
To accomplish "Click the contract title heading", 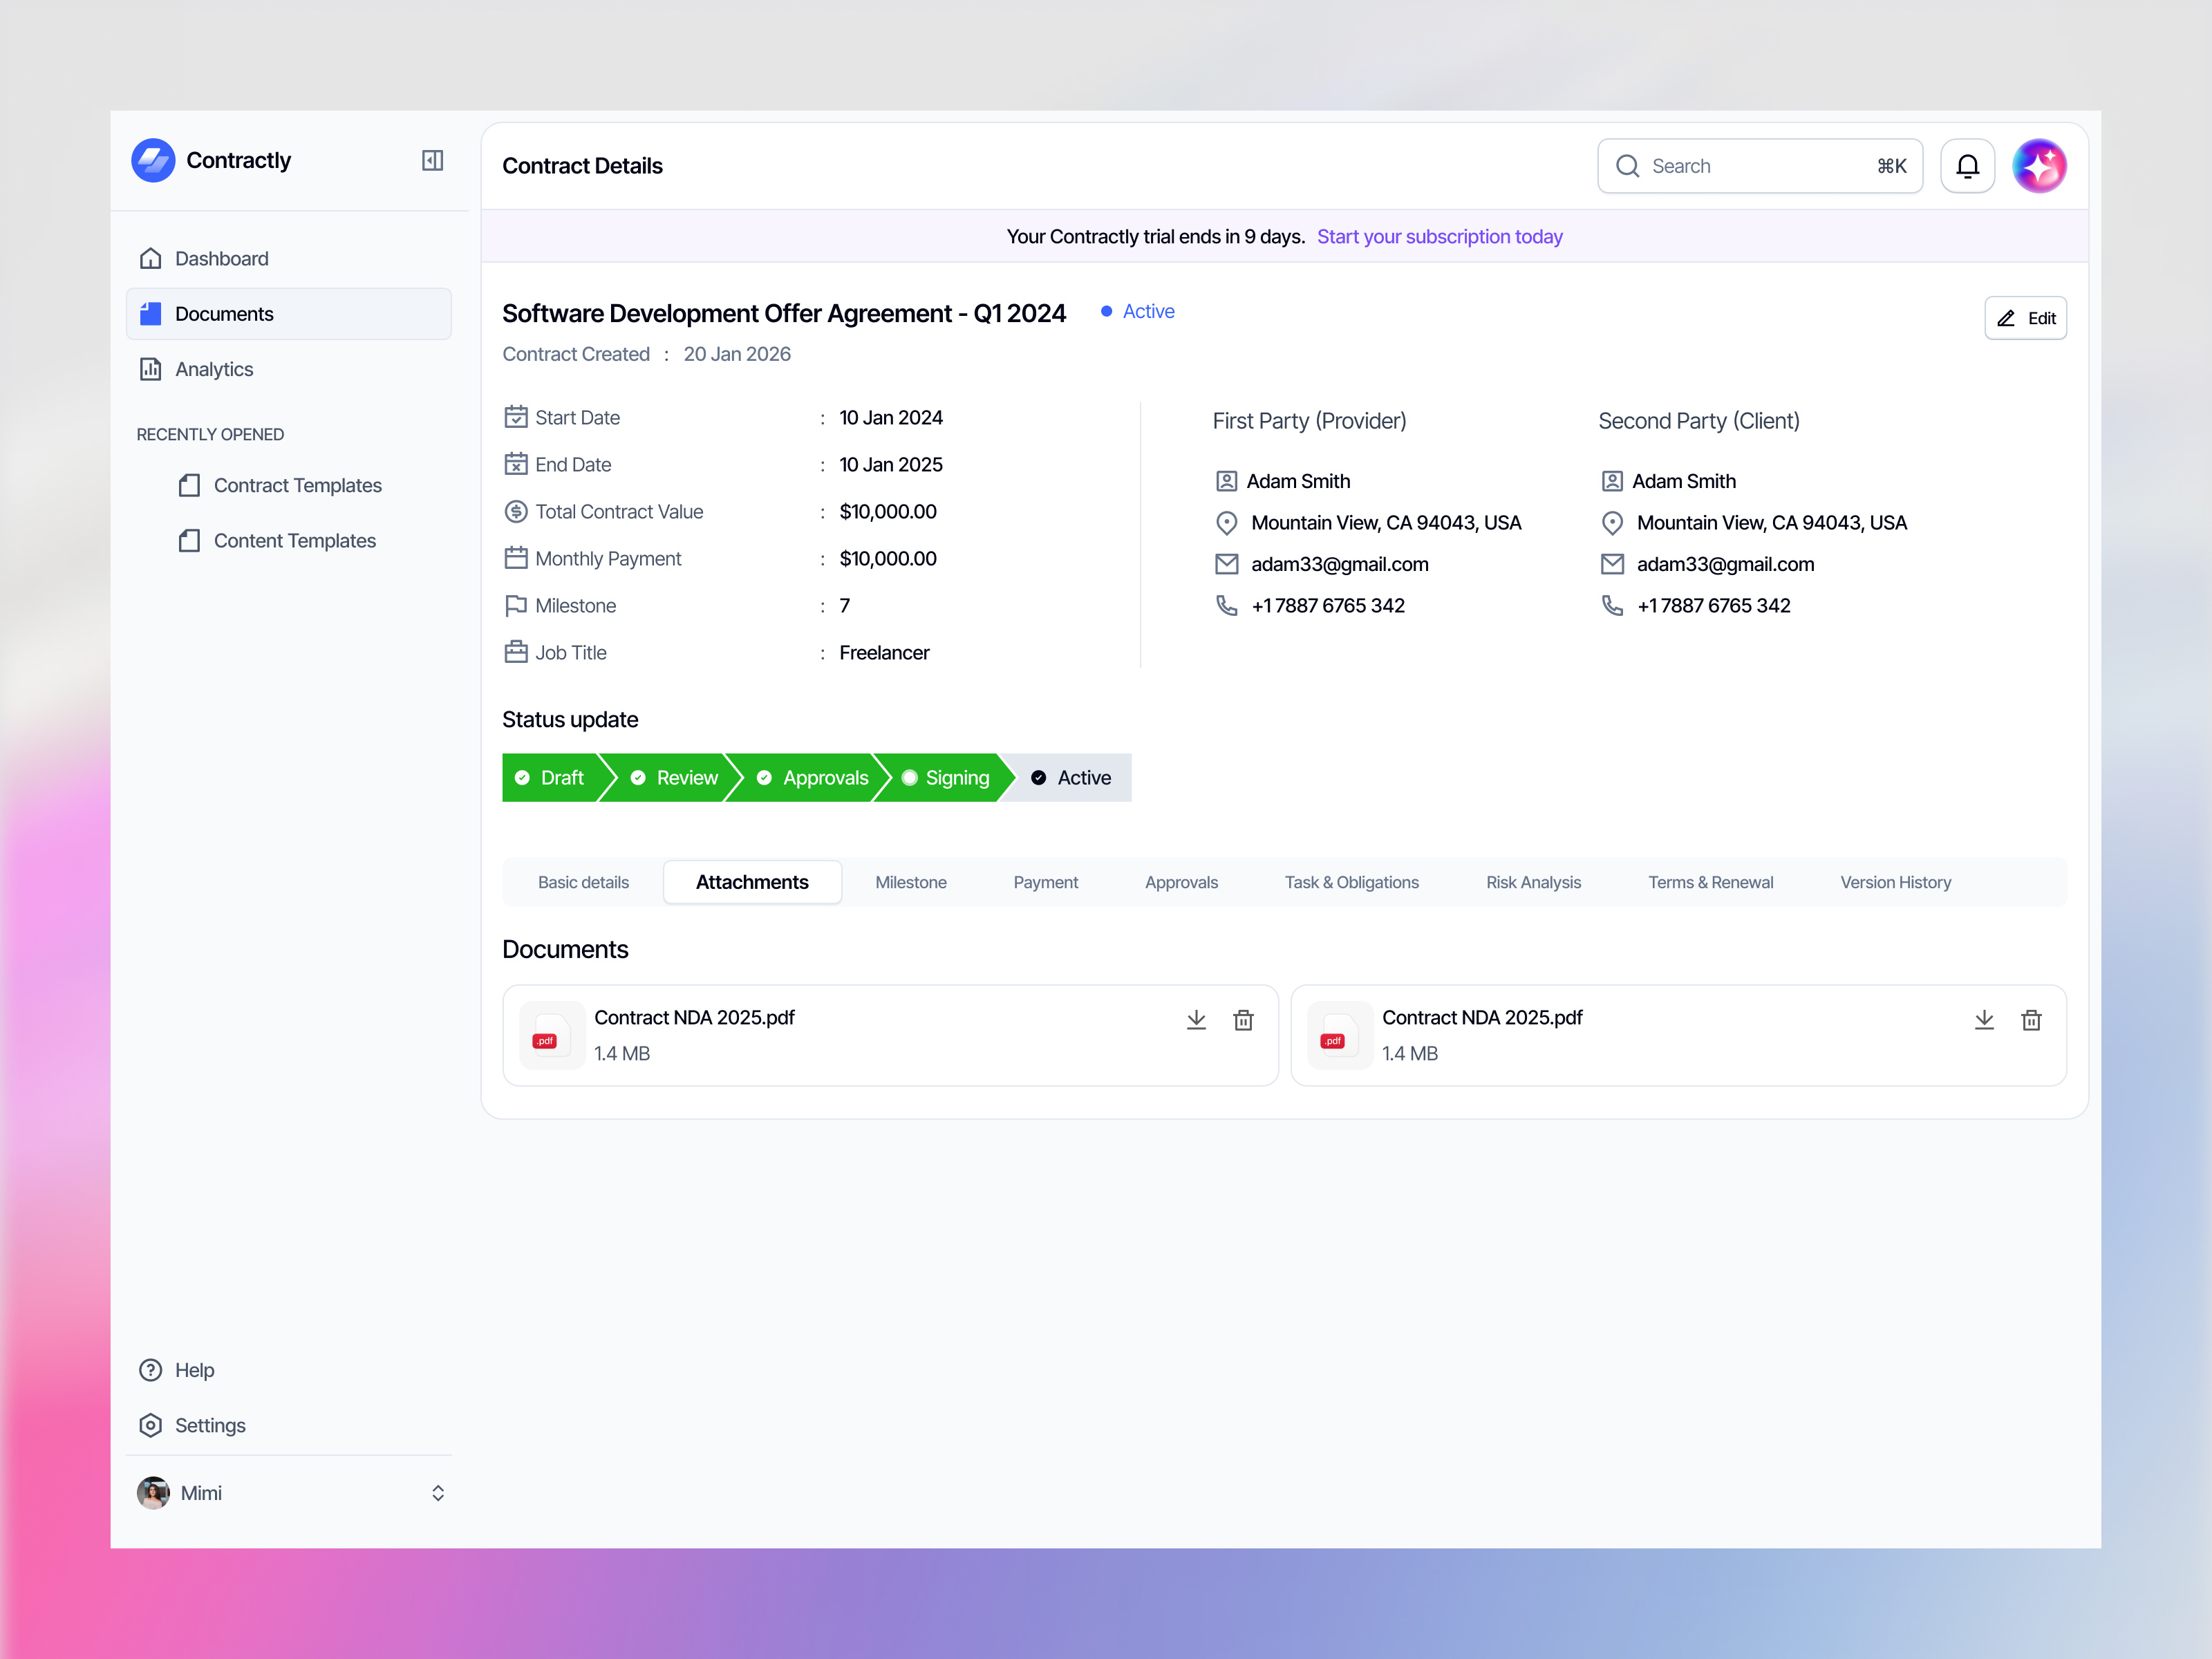I will click(784, 313).
